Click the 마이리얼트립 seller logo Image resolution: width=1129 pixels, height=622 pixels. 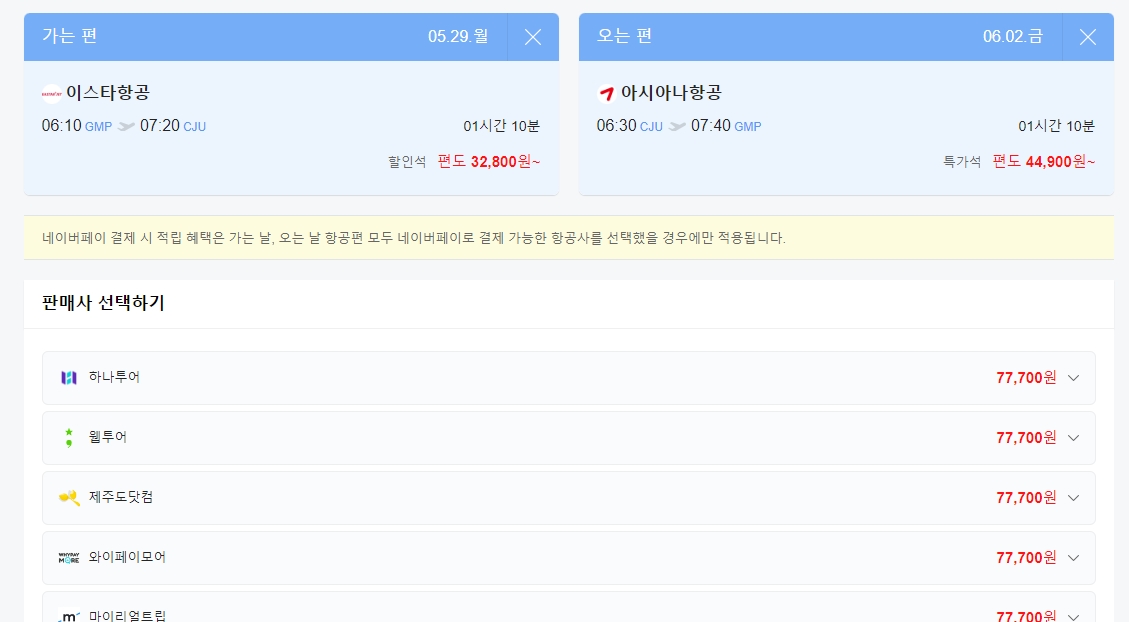click(x=68, y=614)
